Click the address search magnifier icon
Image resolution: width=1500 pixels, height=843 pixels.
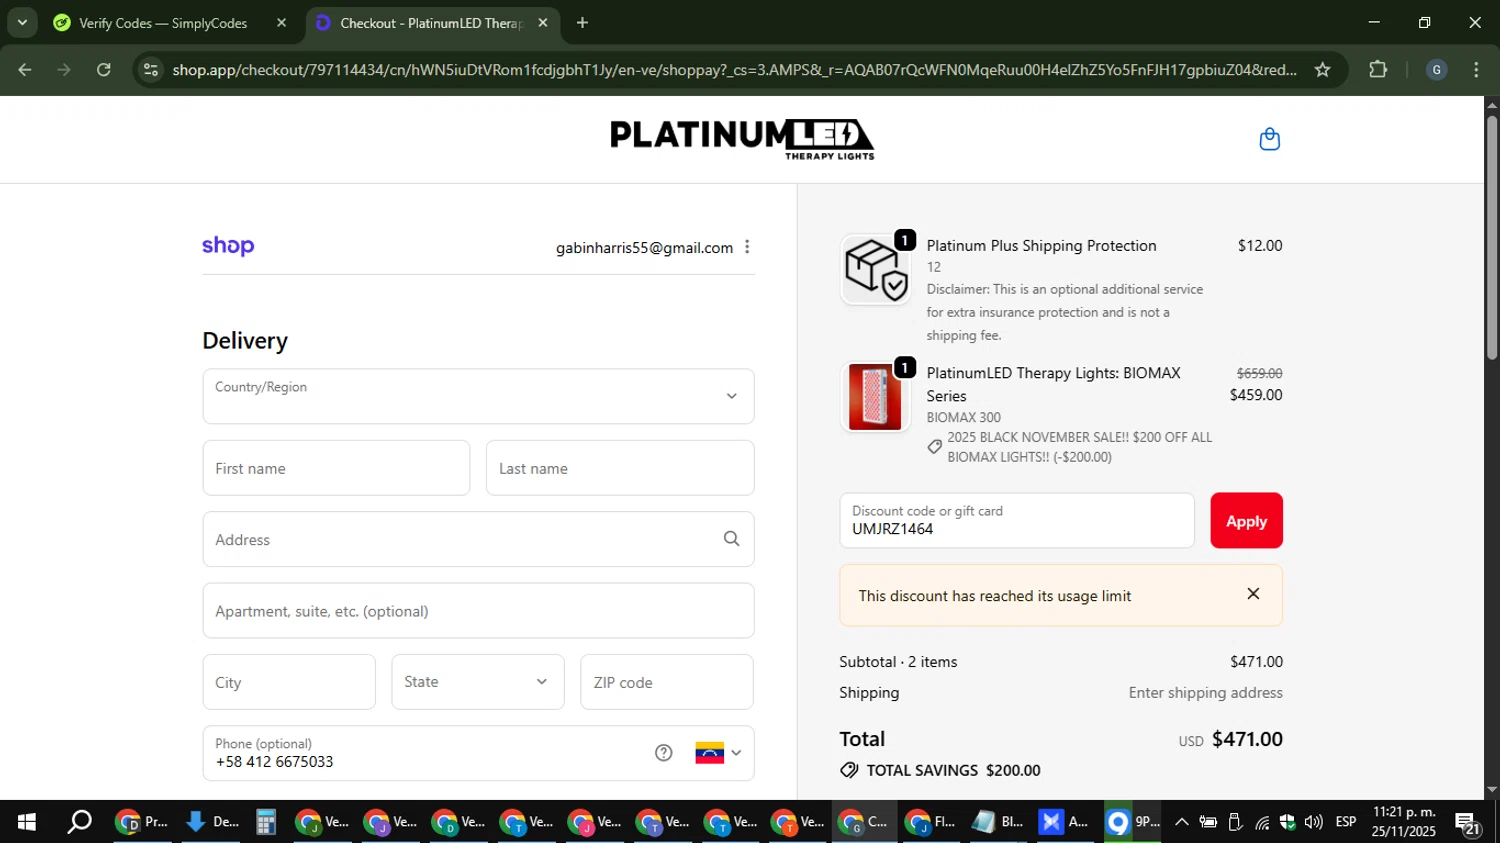[731, 539]
